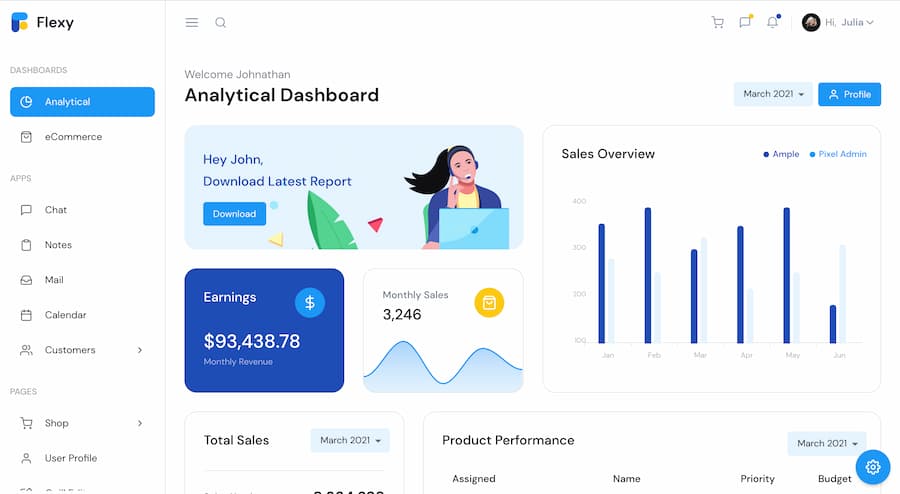Image resolution: width=900 pixels, height=494 pixels.
Task: Open the shopping cart icon in header
Action: 717,23
